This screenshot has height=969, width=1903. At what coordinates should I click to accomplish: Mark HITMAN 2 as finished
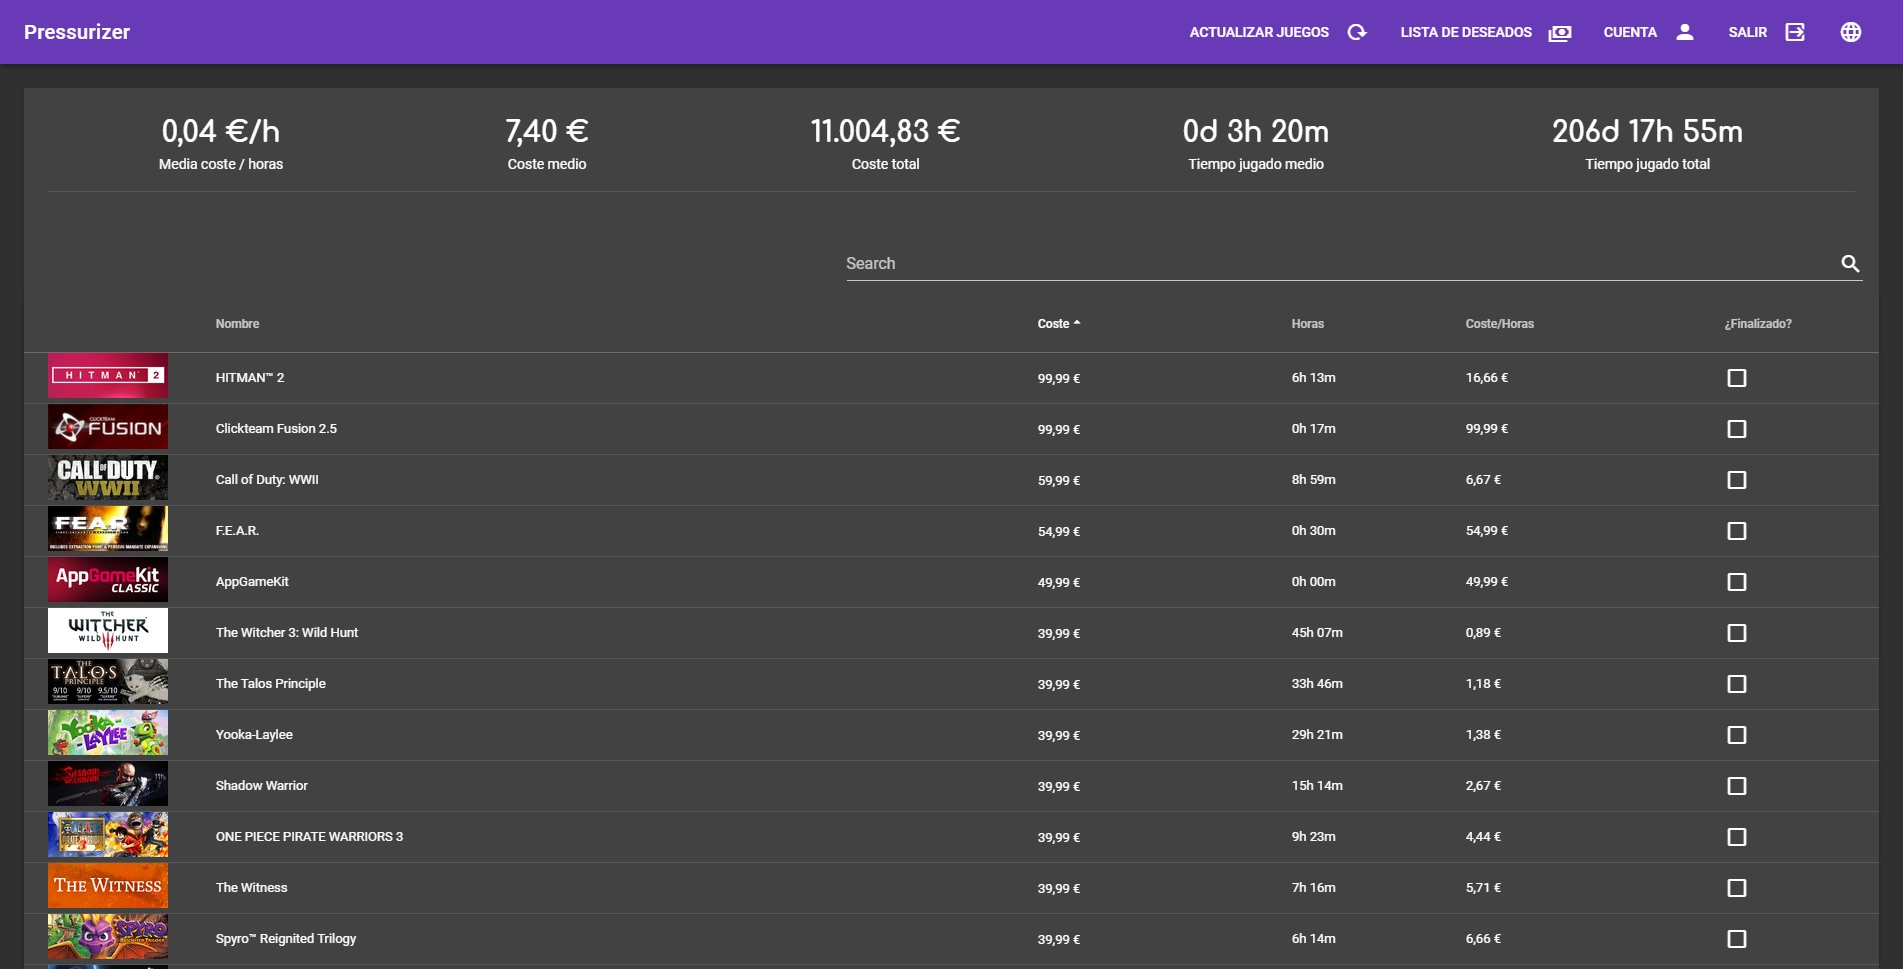(1737, 378)
